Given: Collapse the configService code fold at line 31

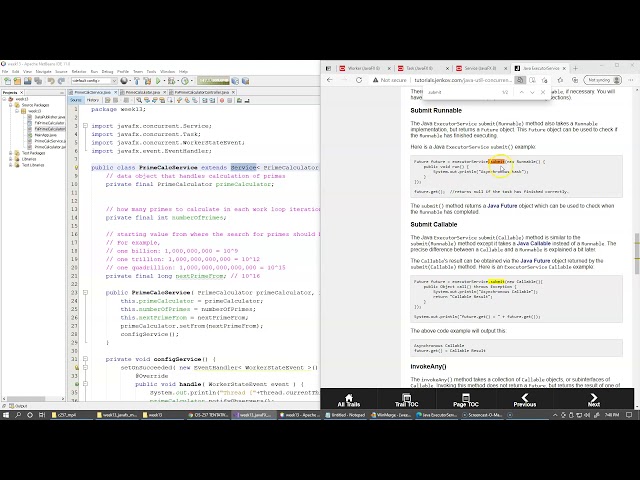Looking at the screenshot, I should point(85,359).
